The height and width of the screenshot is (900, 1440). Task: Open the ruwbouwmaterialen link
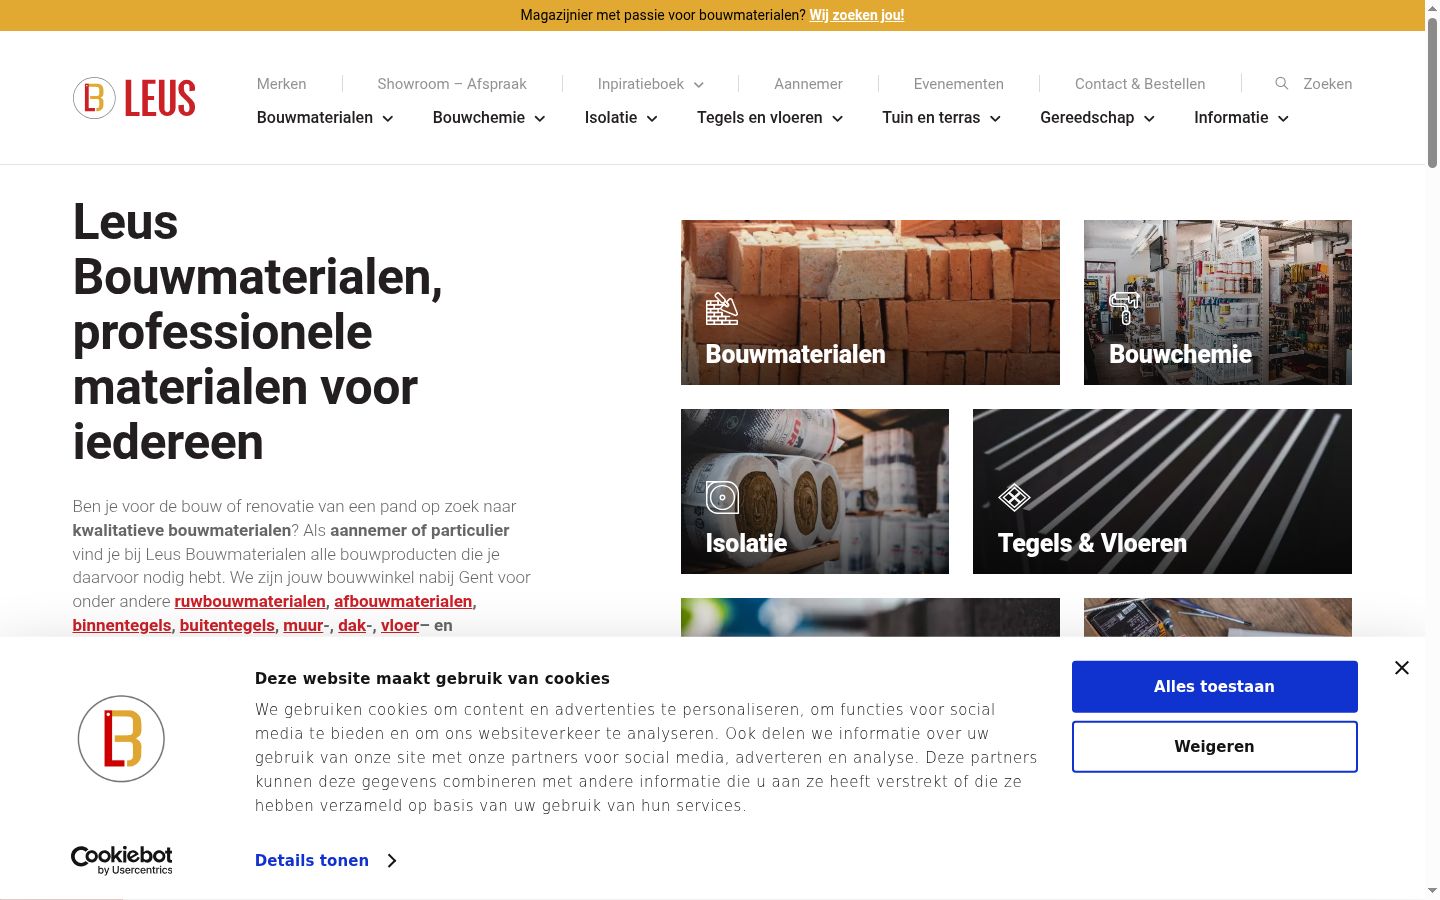click(x=250, y=601)
